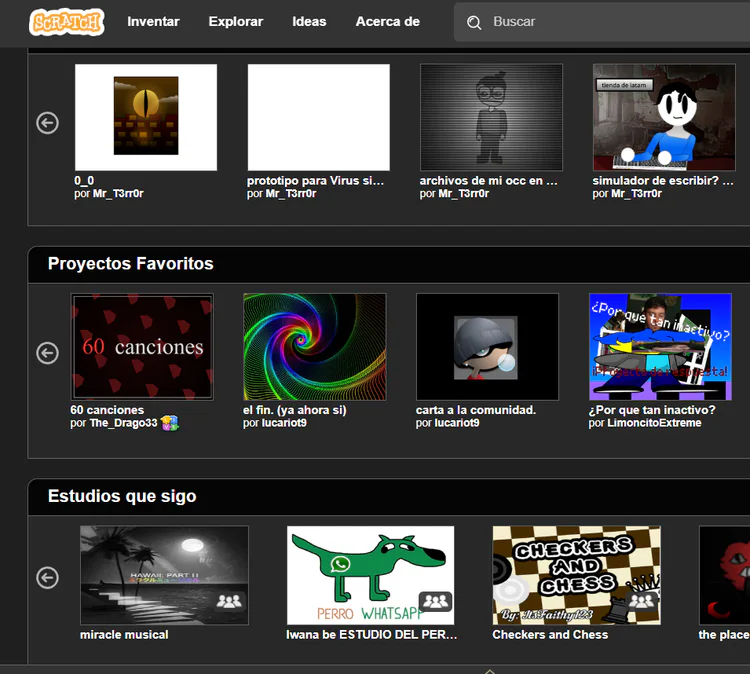Open the archivos de mi occ thumbnail
The width and height of the screenshot is (750, 674).
491,117
